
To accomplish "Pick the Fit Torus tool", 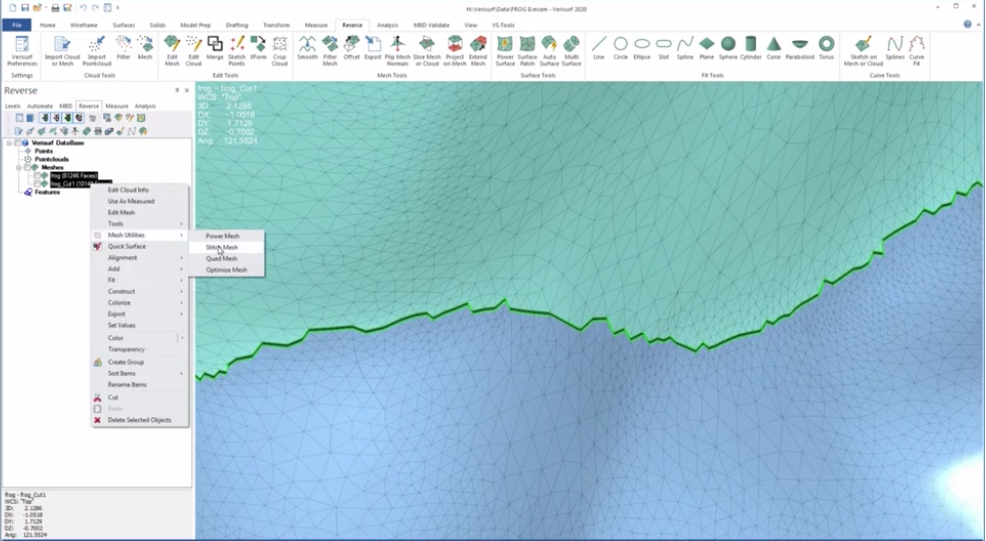I will (826, 48).
